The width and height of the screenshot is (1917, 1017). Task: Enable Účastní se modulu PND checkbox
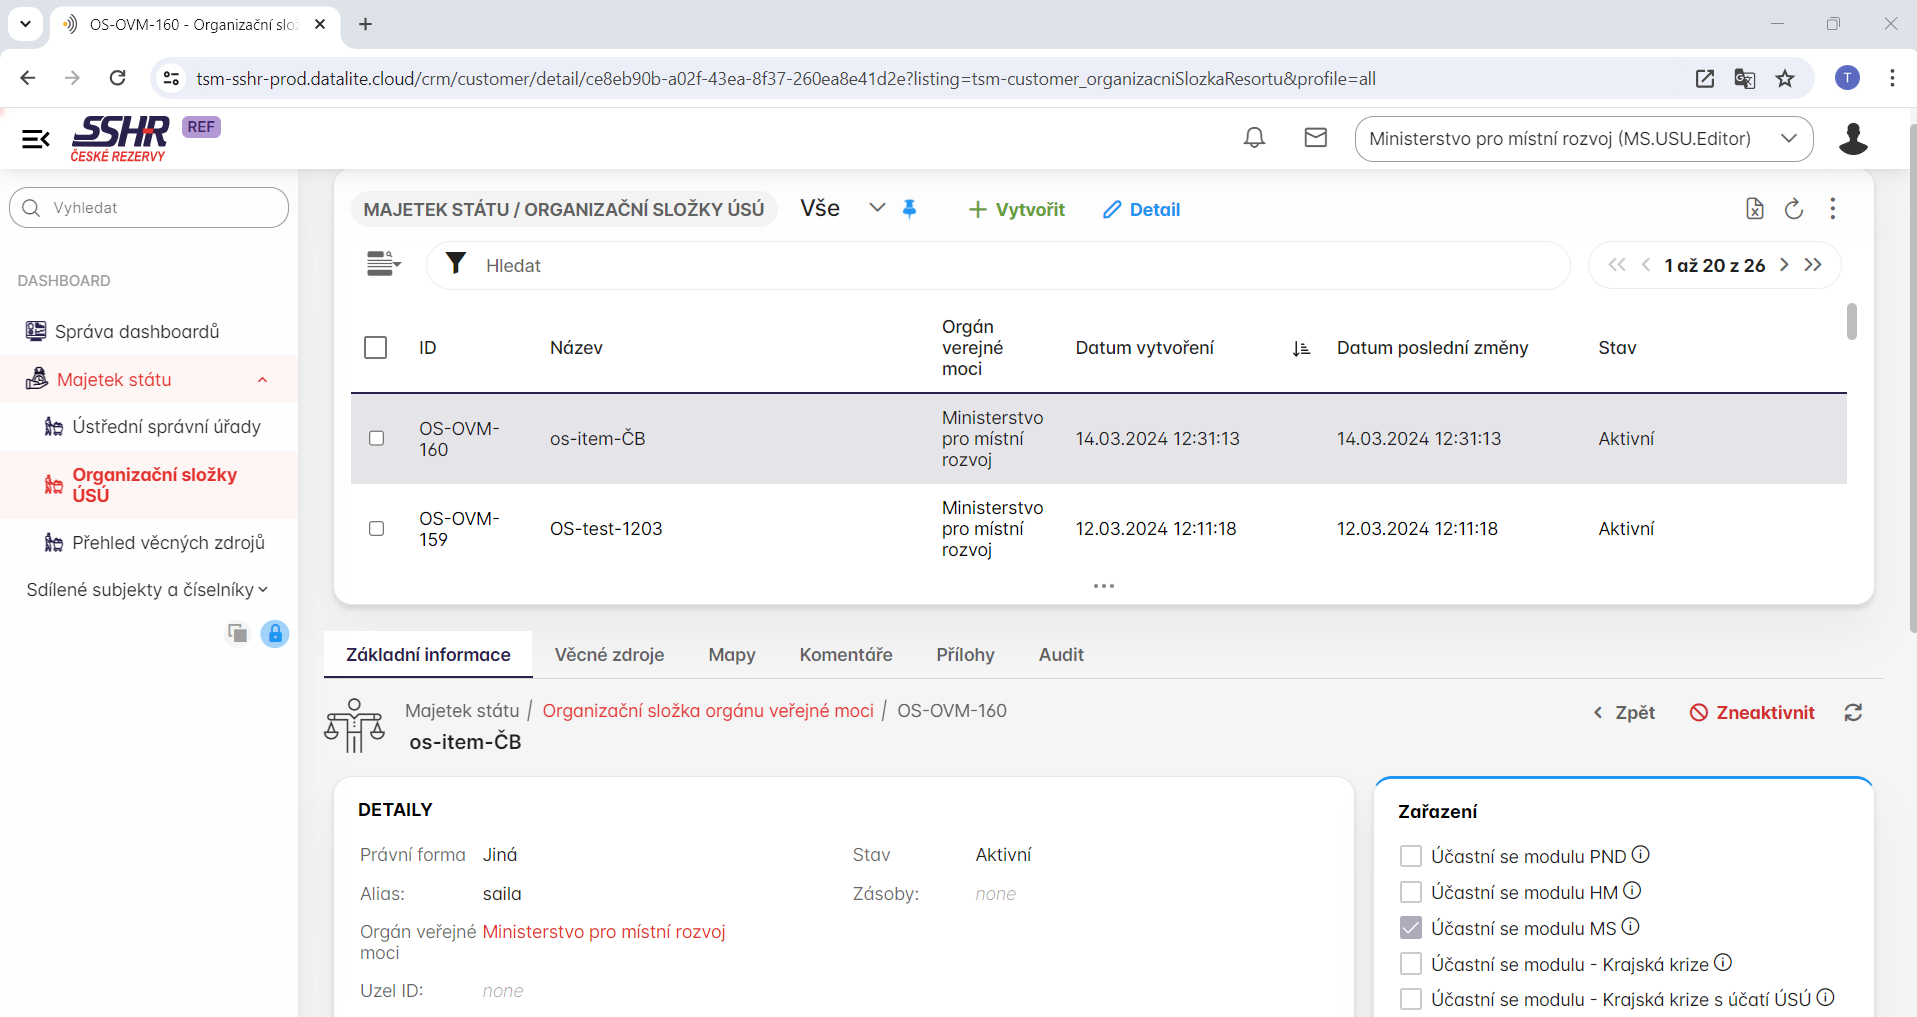1410,856
